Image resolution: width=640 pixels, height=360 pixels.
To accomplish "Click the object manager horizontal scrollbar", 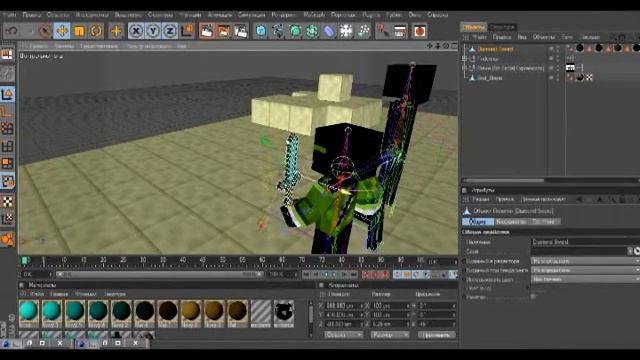I will tap(504, 180).
